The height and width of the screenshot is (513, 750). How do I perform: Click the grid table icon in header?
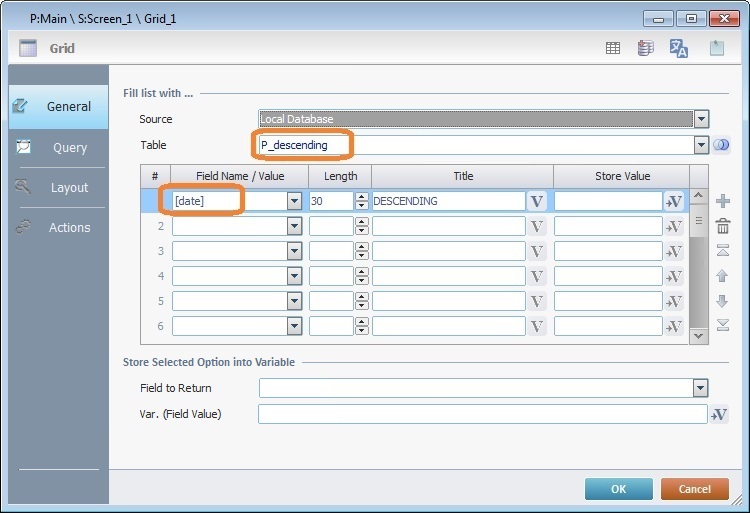613,48
